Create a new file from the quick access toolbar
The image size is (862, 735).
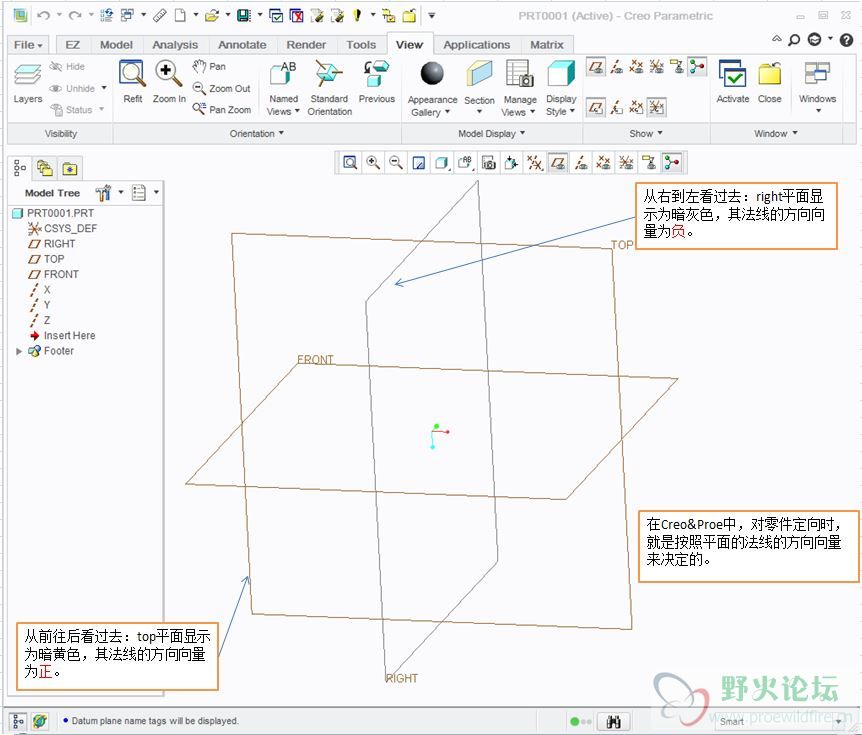pos(180,15)
